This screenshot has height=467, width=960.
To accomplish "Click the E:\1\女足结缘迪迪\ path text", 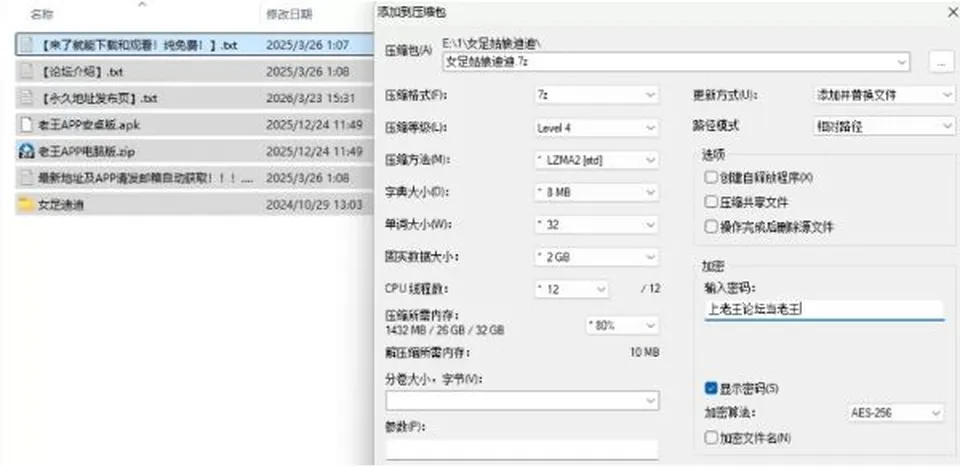I will [x=492, y=43].
